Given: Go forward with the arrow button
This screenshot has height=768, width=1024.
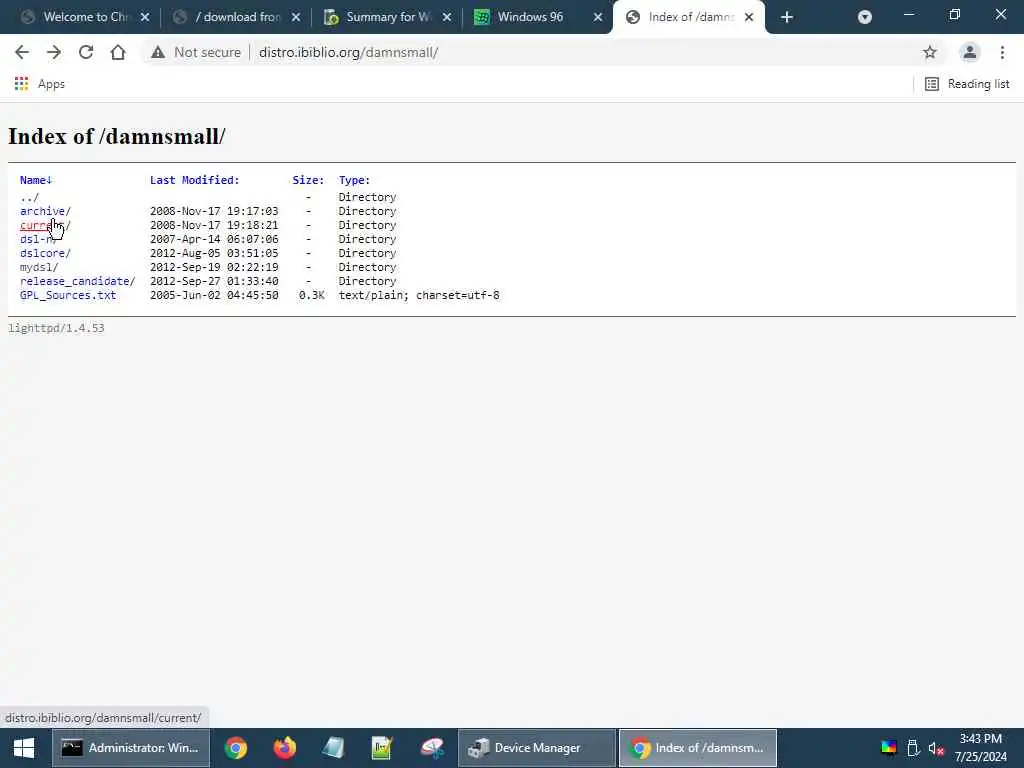Looking at the screenshot, I should coord(54,52).
